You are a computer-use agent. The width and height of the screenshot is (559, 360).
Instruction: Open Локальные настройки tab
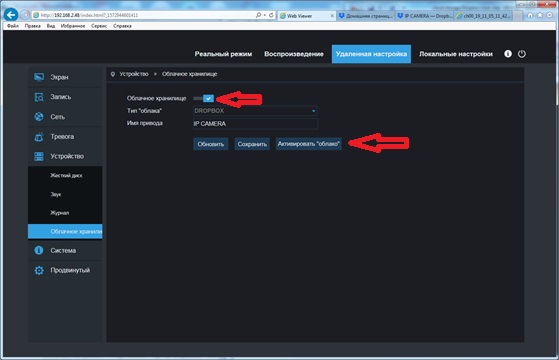pyautogui.click(x=456, y=54)
